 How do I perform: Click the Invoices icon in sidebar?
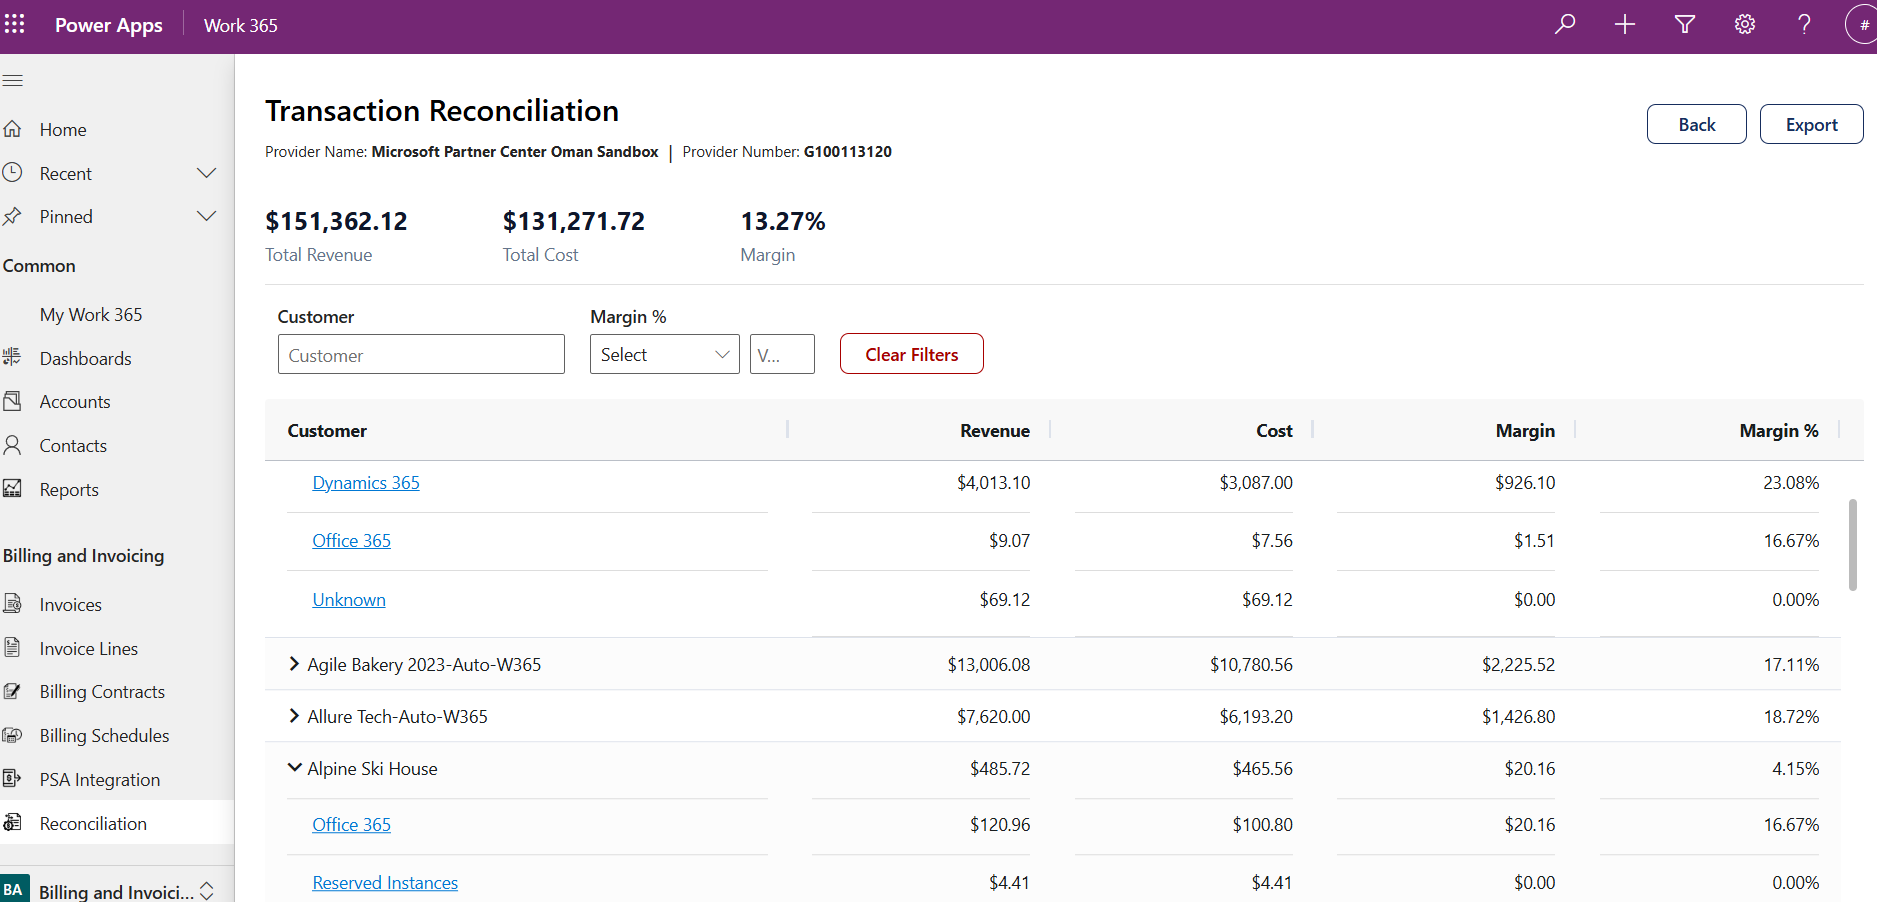tap(13, 604)
